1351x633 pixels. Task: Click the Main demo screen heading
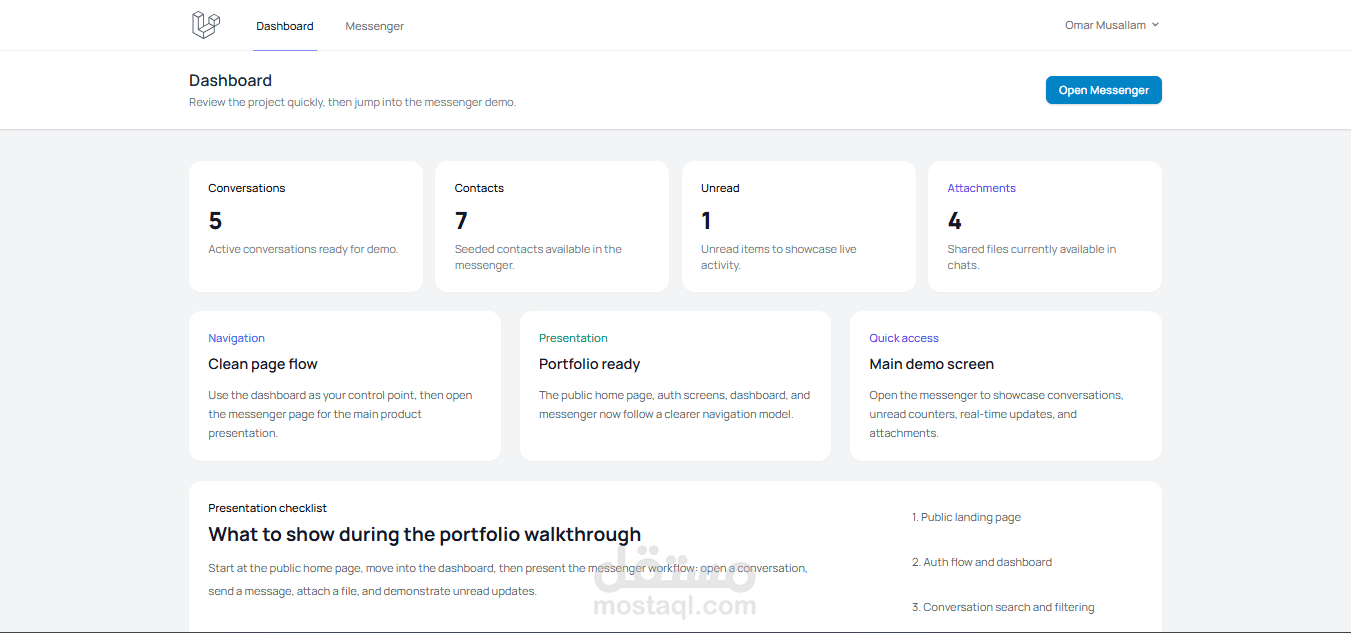coord(931,364)
